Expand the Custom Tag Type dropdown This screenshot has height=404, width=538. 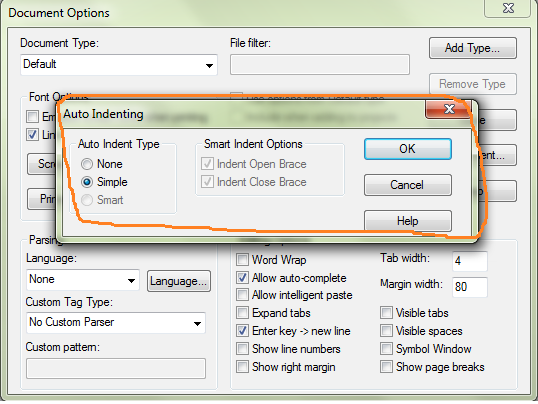tap(116, 323)
